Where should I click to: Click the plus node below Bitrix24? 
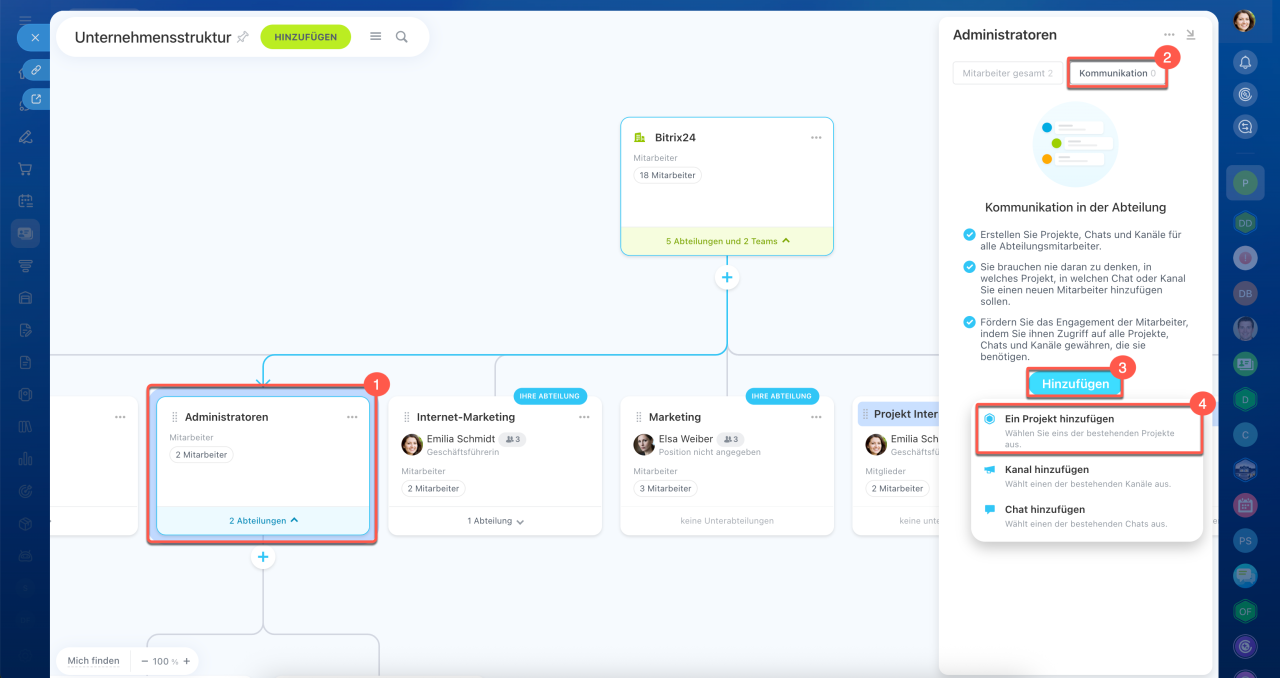pos(727,277)
